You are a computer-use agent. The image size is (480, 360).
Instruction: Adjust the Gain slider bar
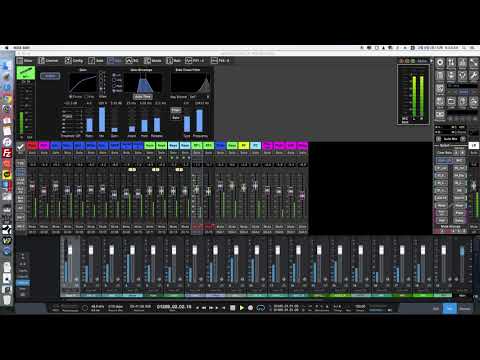[114, 129]
